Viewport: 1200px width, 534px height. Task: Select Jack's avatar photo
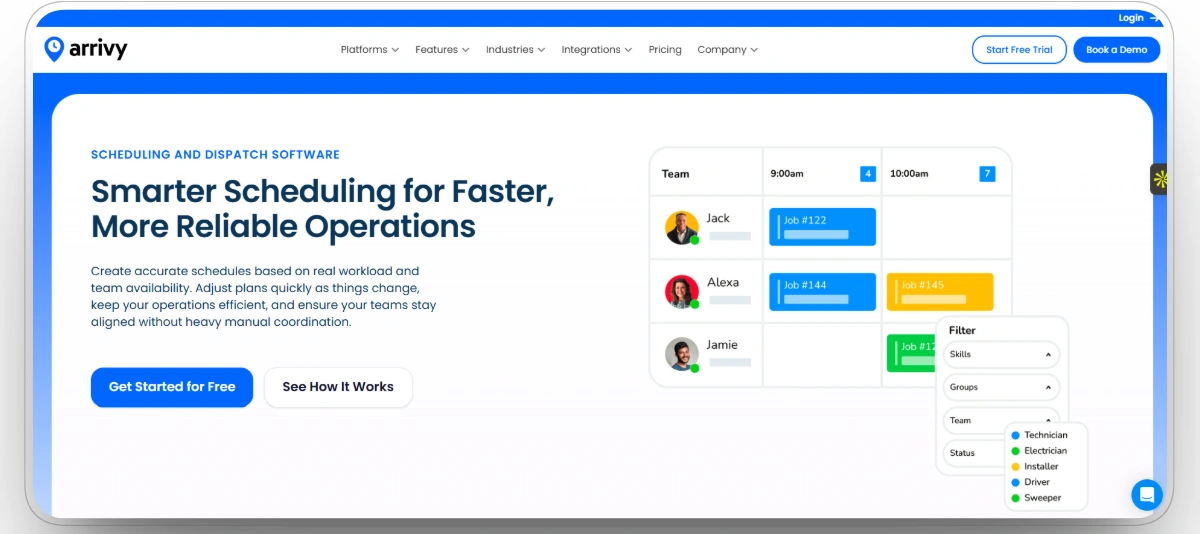coord(682,227)
